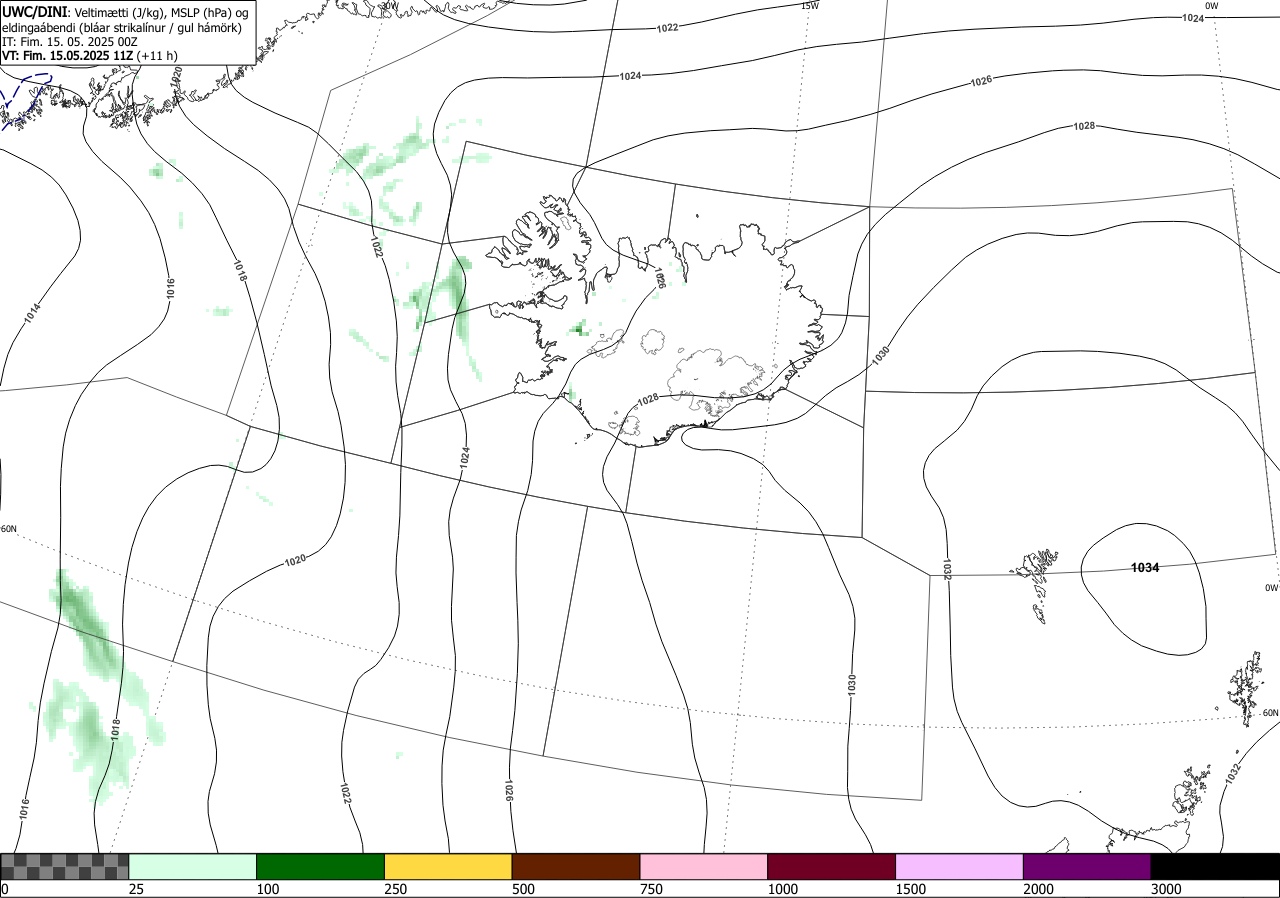Click the gray checkered 0–25 legend swatch
1280x898 pixels.
(65, 866)
